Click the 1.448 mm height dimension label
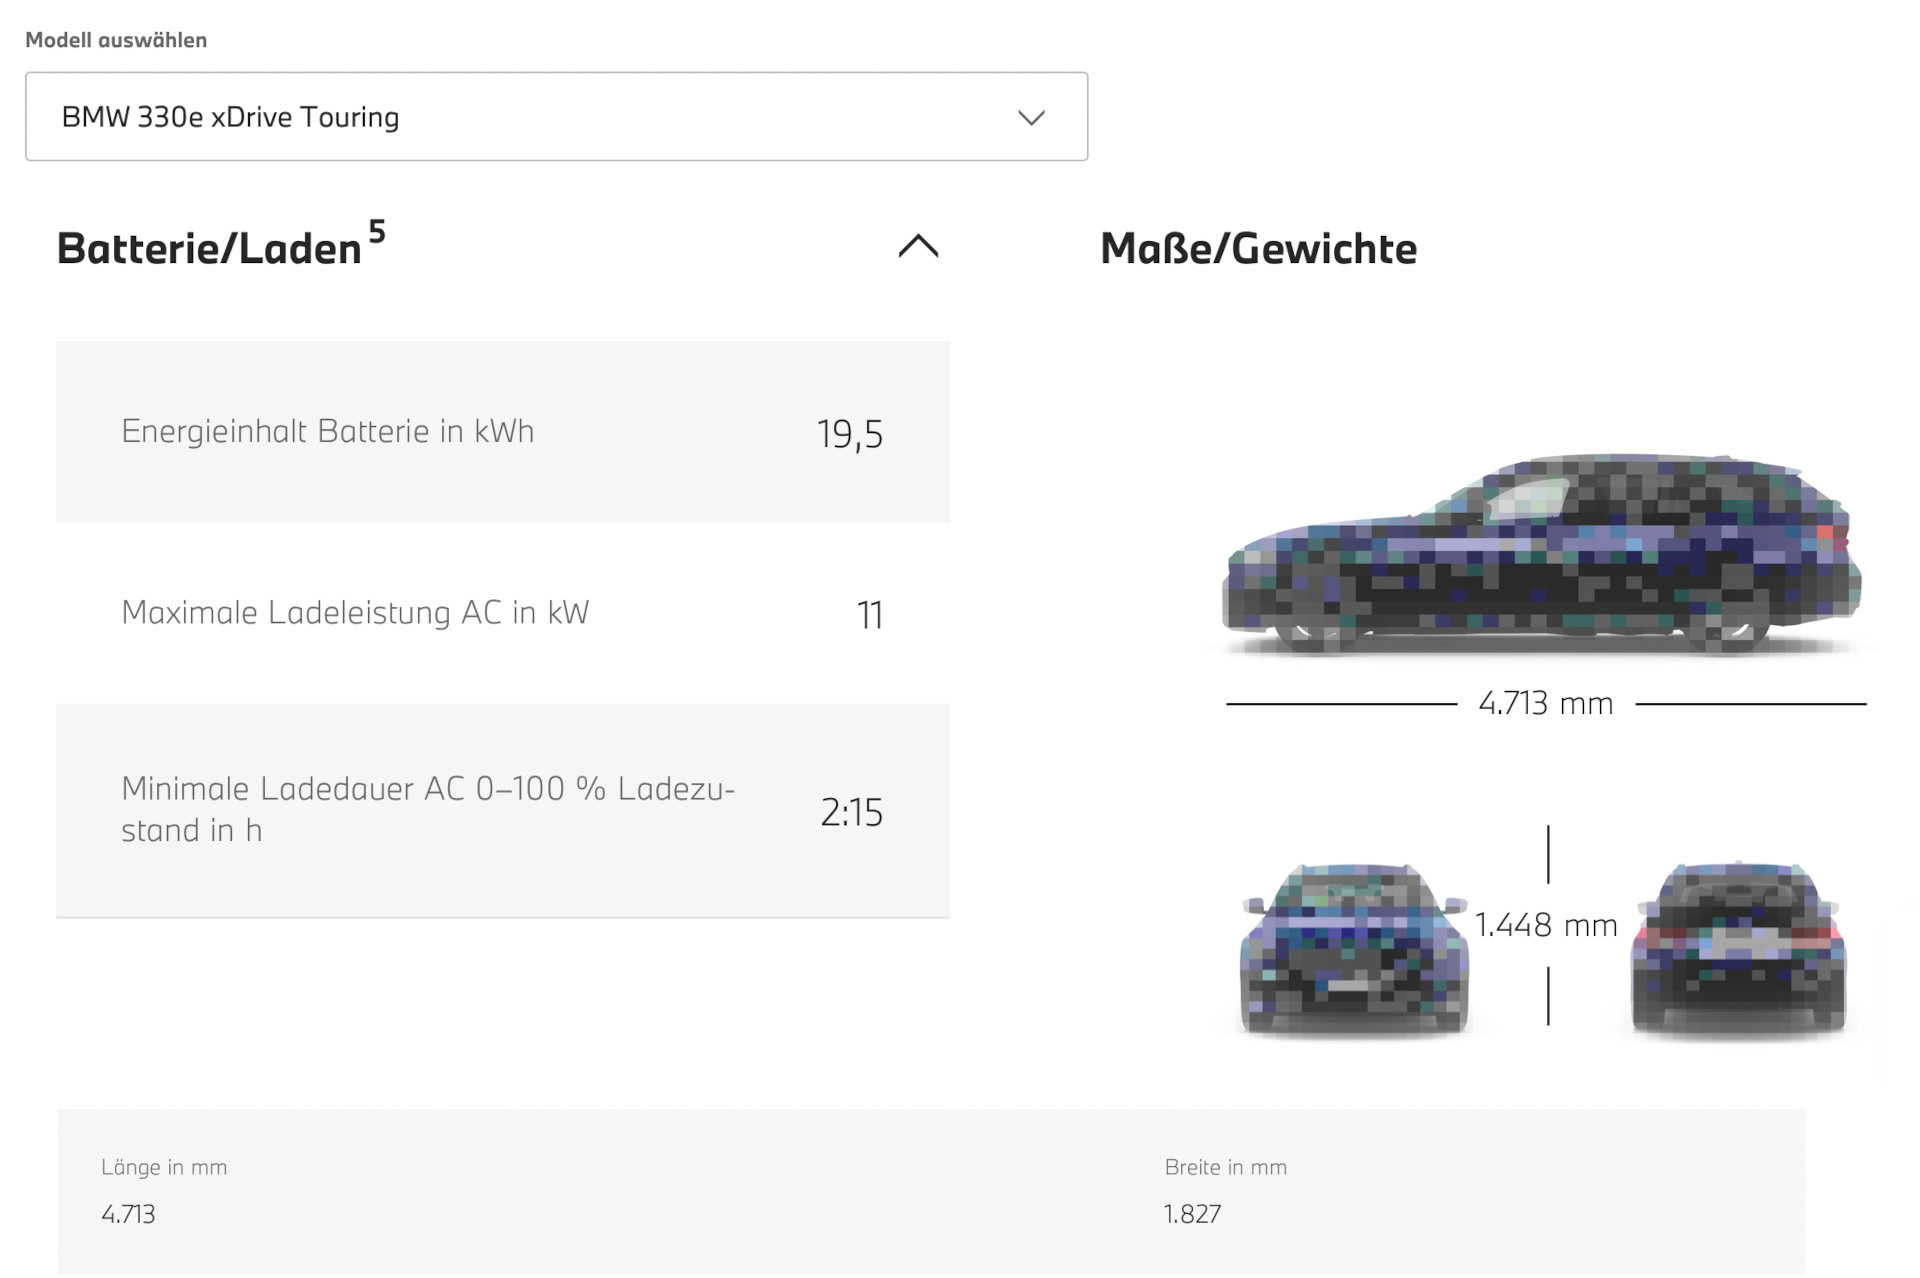Image resolution: width=1920 pixels, height=1278 pixels. click(x=1546, y=925)
